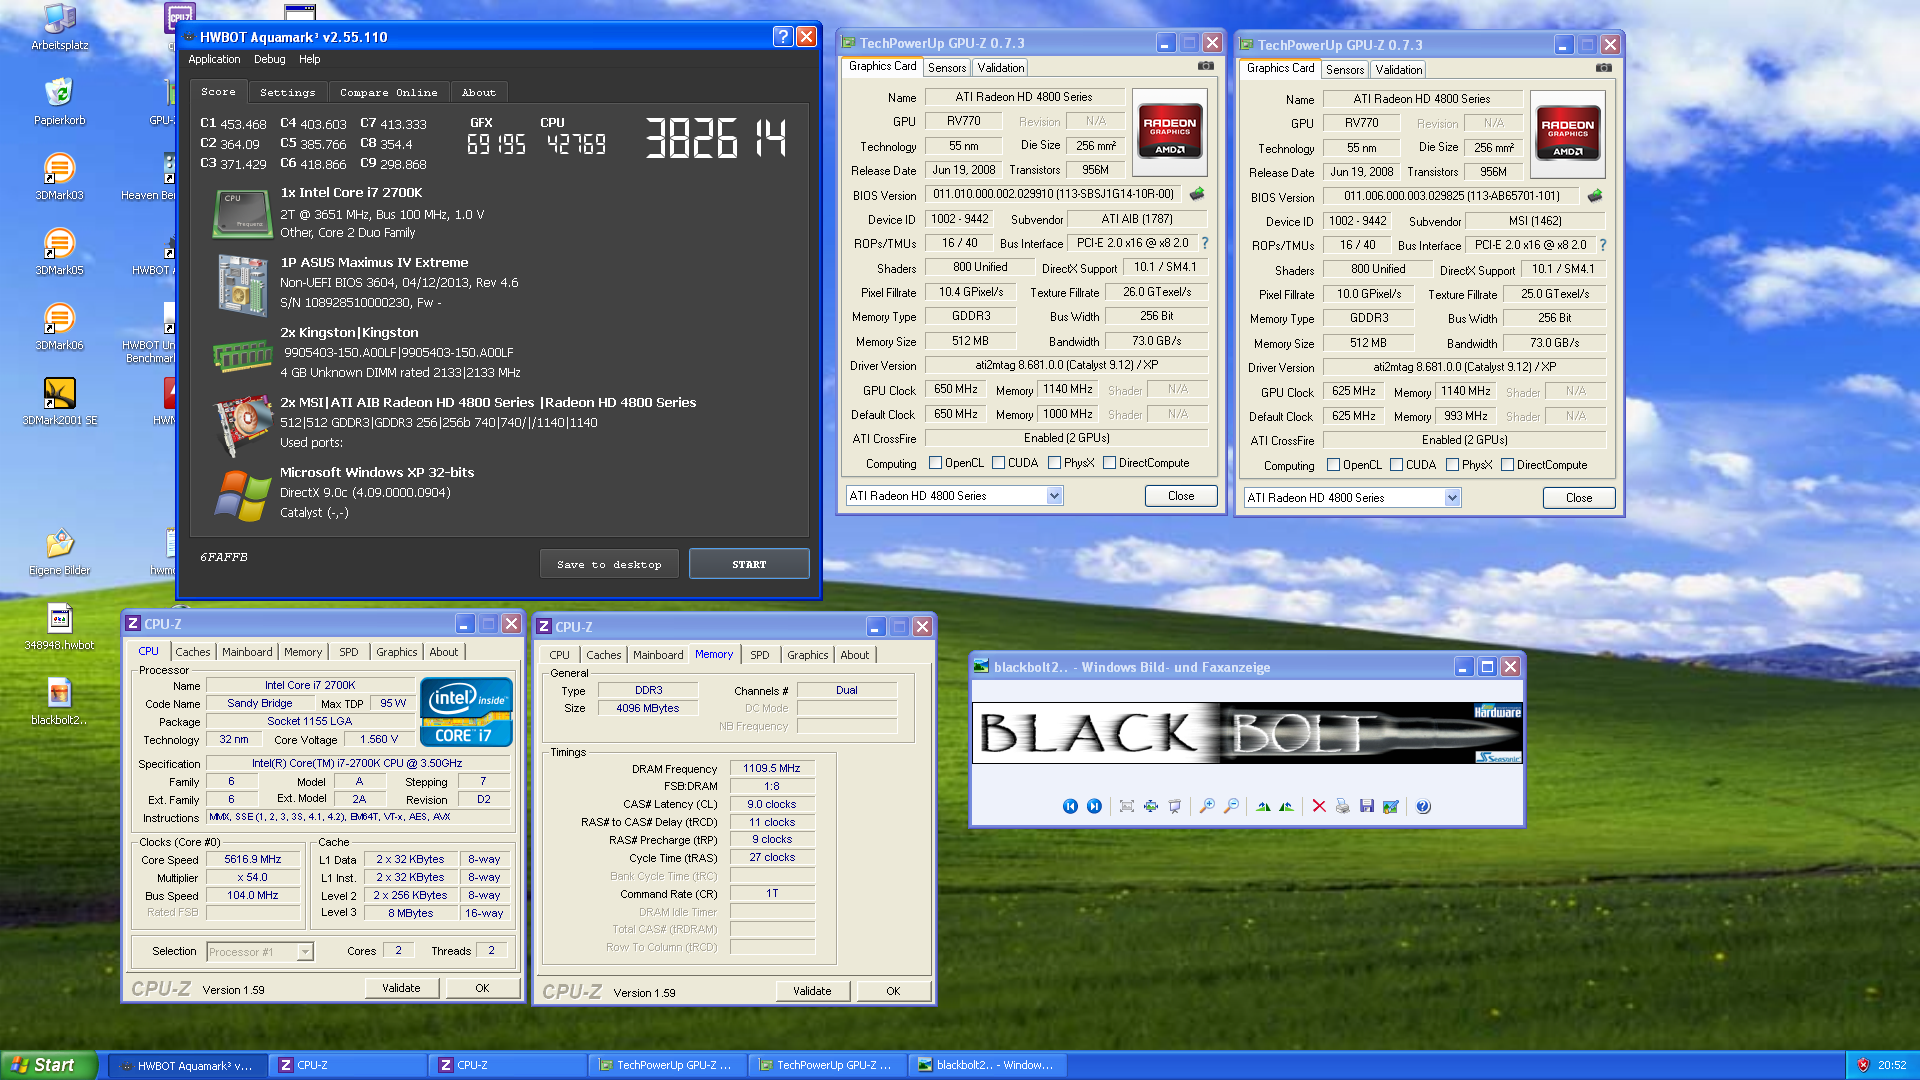
Task: Click the BlackBolt banner image in viewer
Action: tap(1247, 733)
